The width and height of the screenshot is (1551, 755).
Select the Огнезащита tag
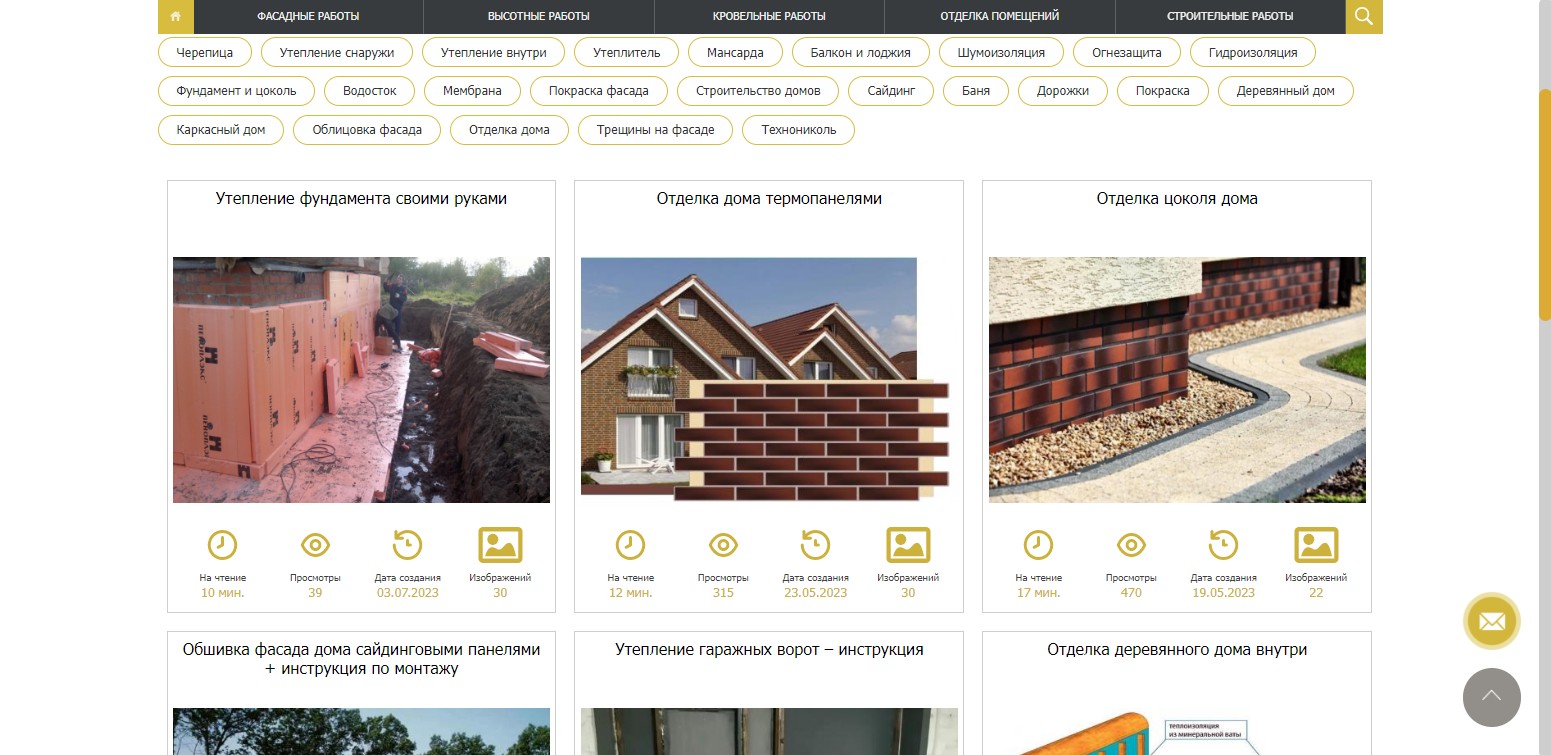(1127, 52)
